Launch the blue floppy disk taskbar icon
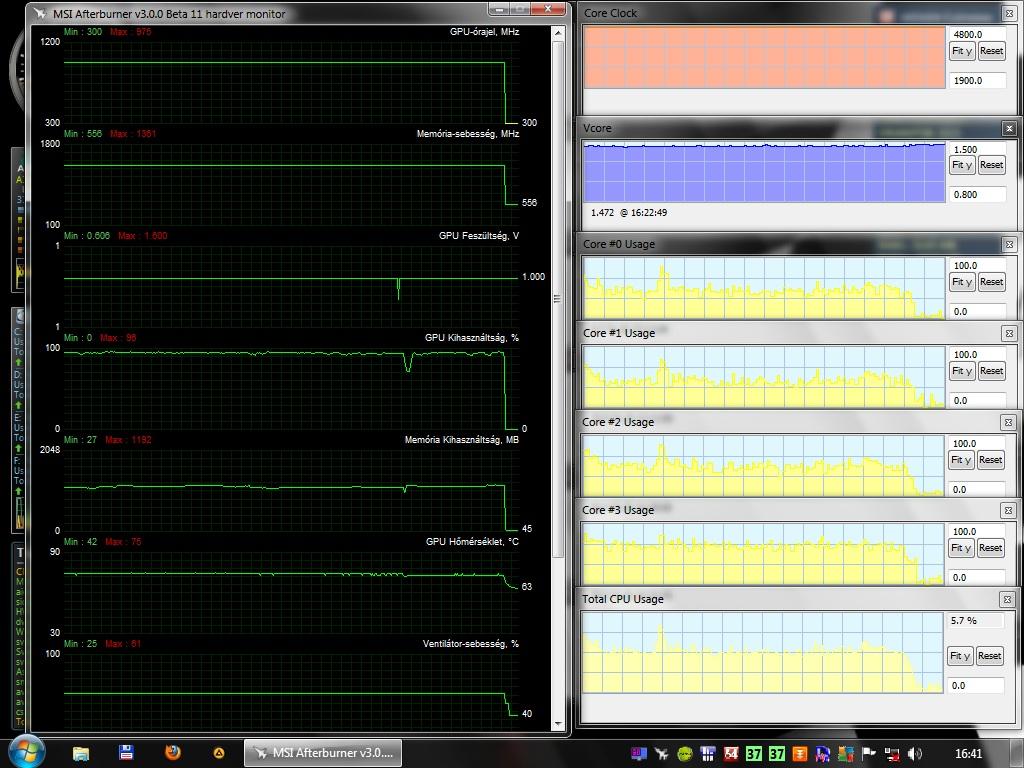The width and height of the screenshot is (1024, 768). click(x=126, y=752)
